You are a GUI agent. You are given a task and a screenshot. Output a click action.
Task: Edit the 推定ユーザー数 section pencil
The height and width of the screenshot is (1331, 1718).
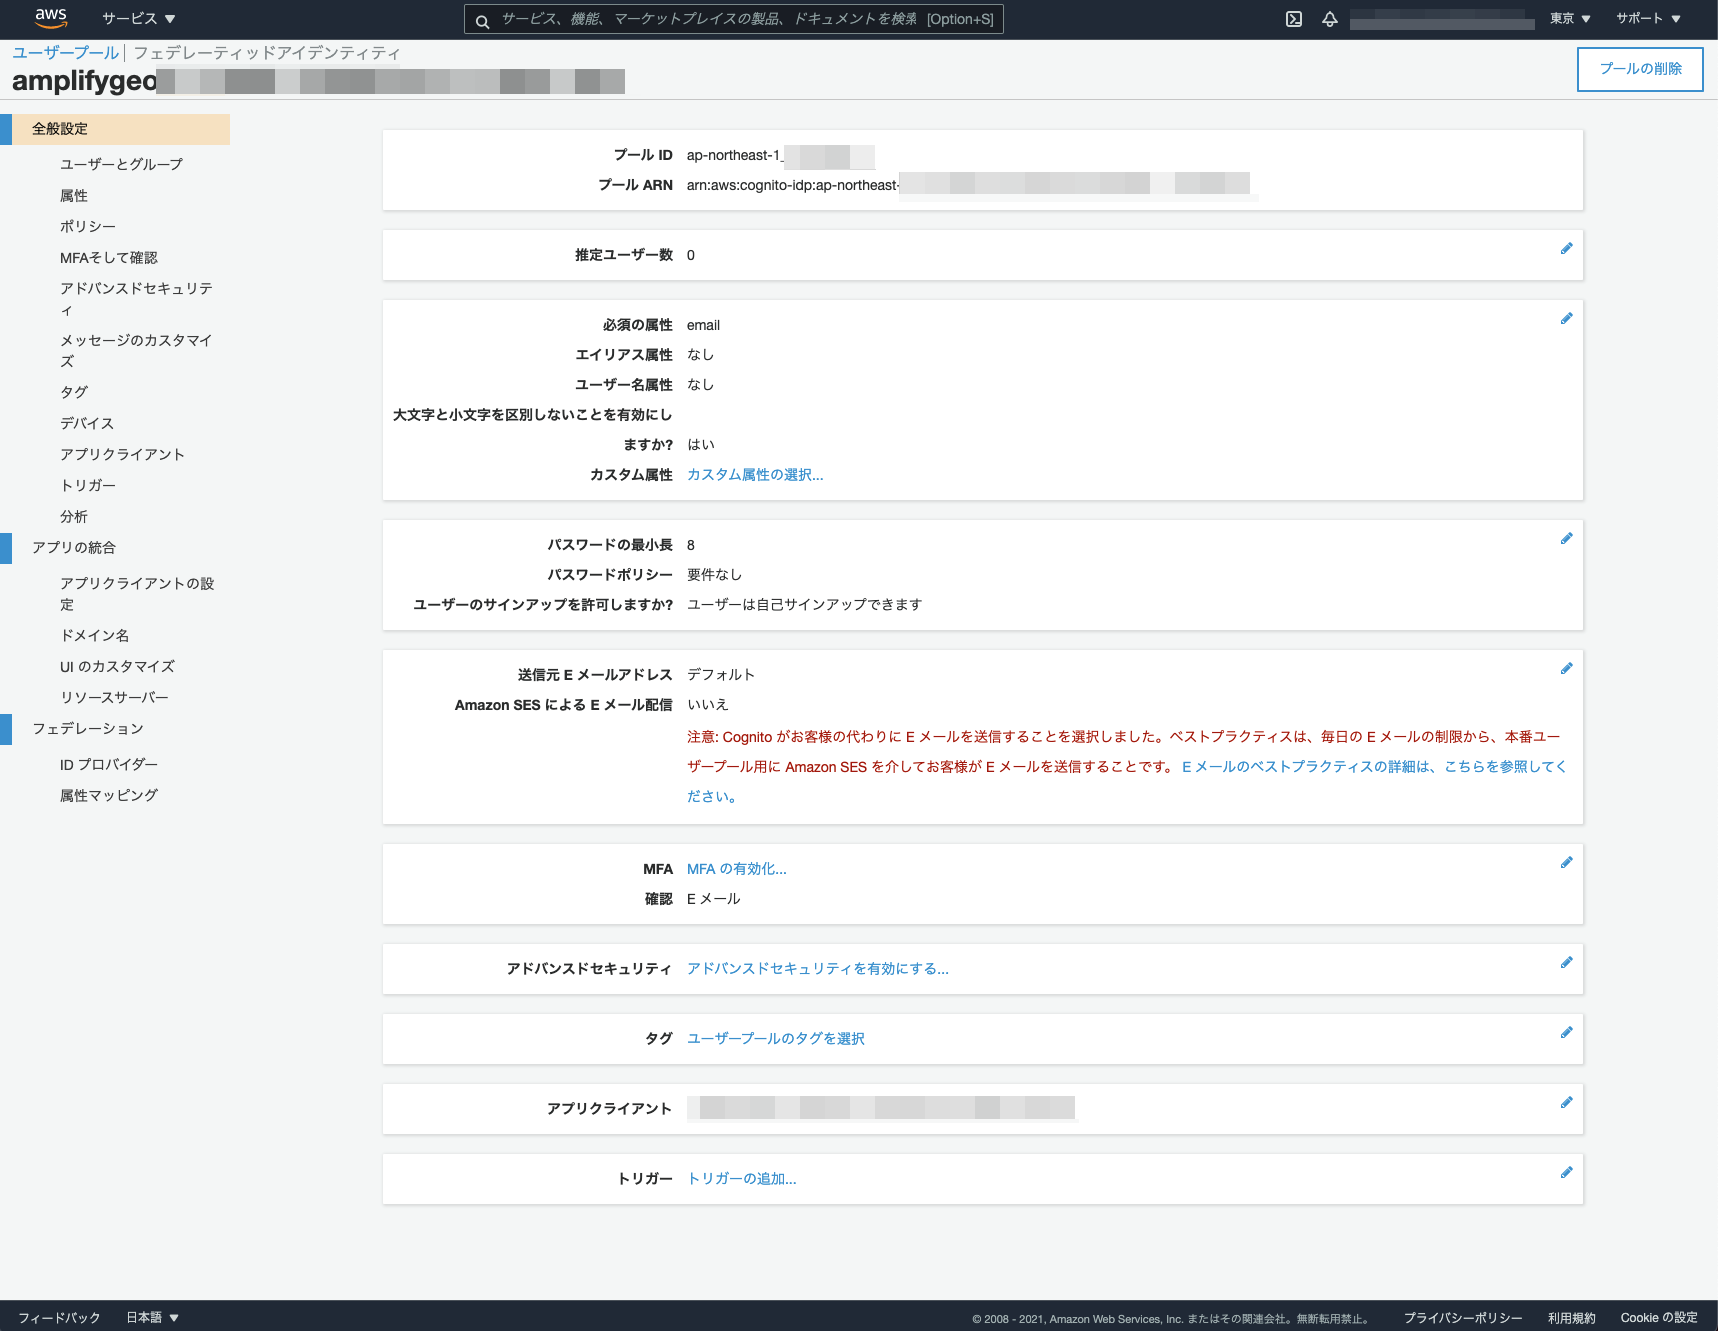[1566, 249]
